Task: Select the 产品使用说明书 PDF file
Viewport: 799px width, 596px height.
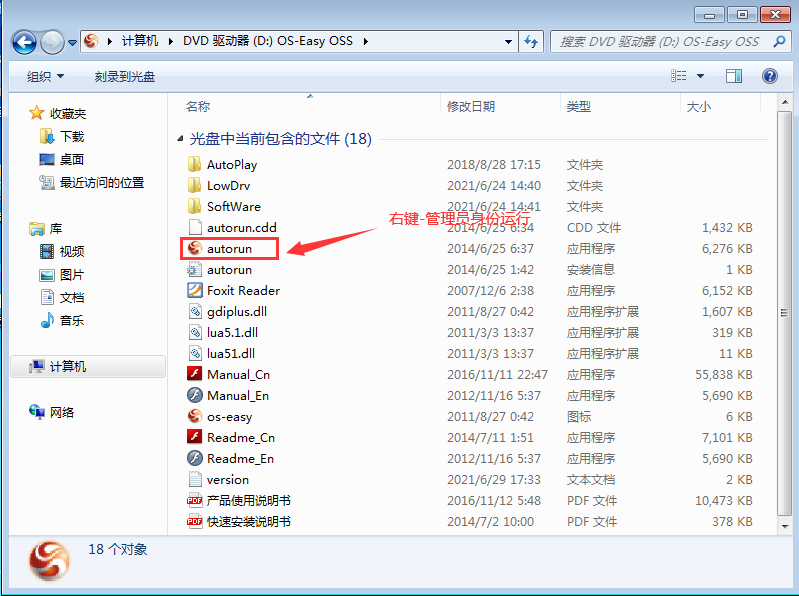Action: [x=248, y=500]
